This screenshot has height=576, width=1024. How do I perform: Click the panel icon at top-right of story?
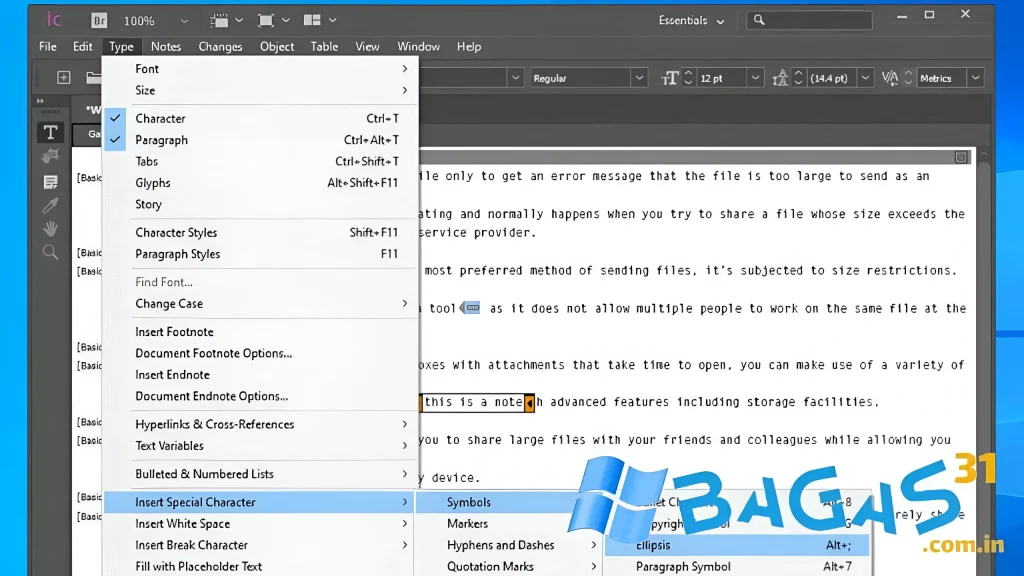point(961,157)
